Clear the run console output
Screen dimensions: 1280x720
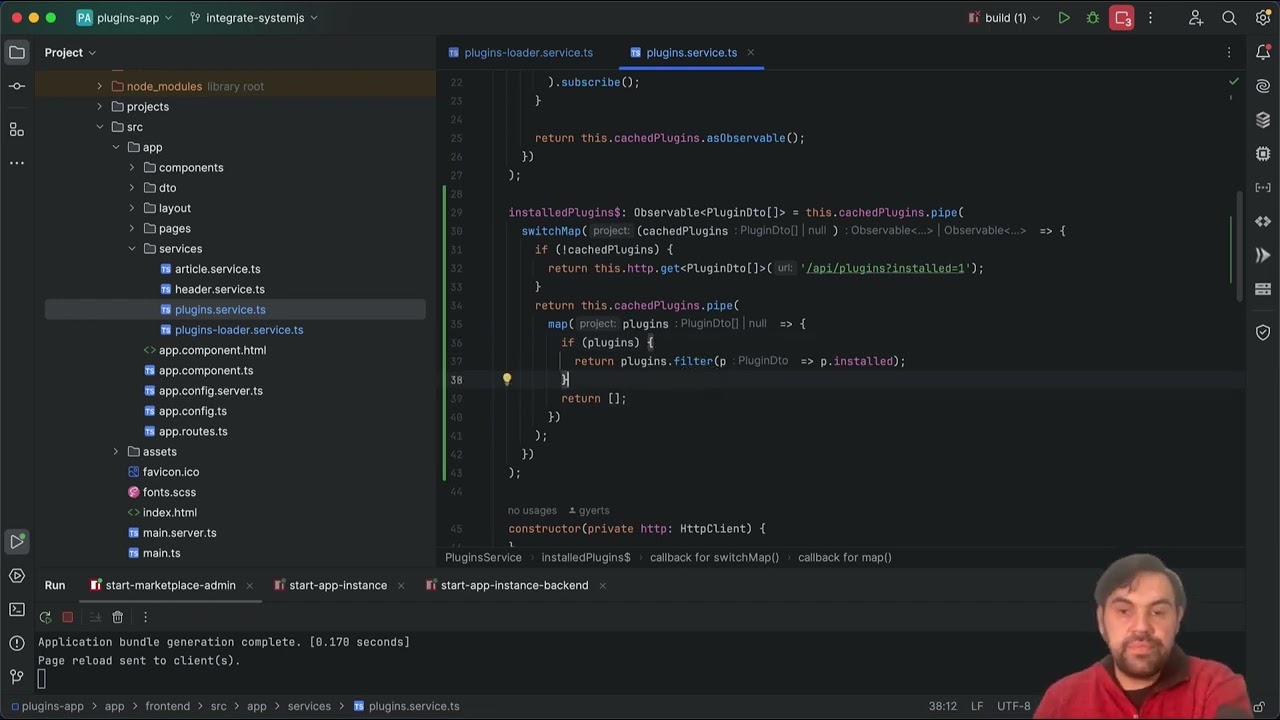[x=117, y=617]
